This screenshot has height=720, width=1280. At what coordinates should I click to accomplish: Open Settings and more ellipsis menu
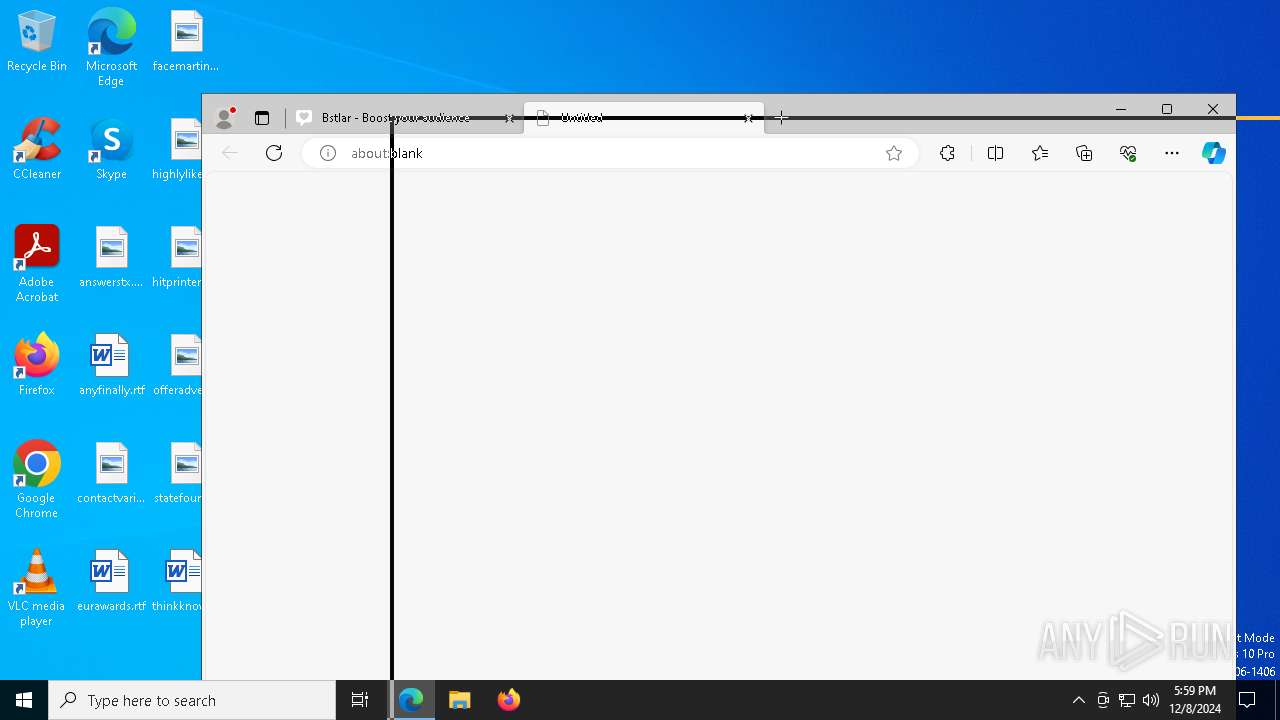pos(1172,153)
